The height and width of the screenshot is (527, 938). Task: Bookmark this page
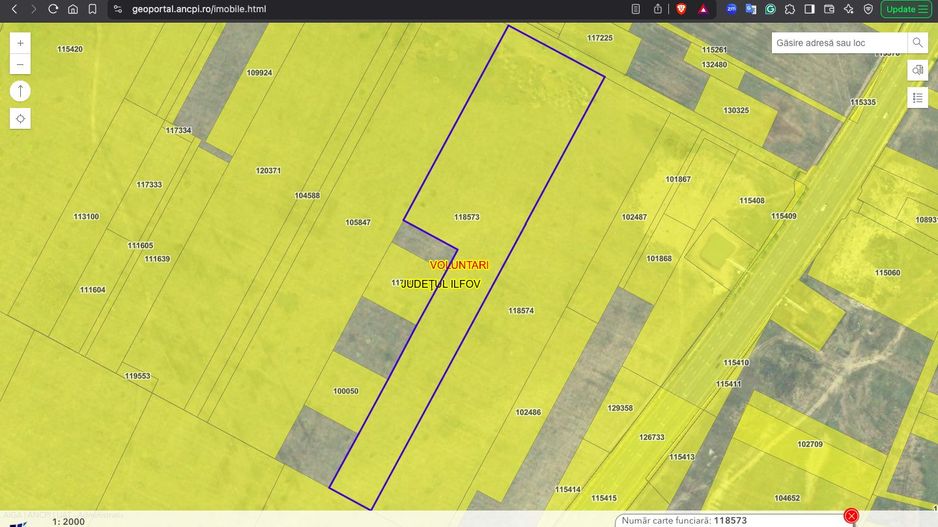(x=92, y=9)
